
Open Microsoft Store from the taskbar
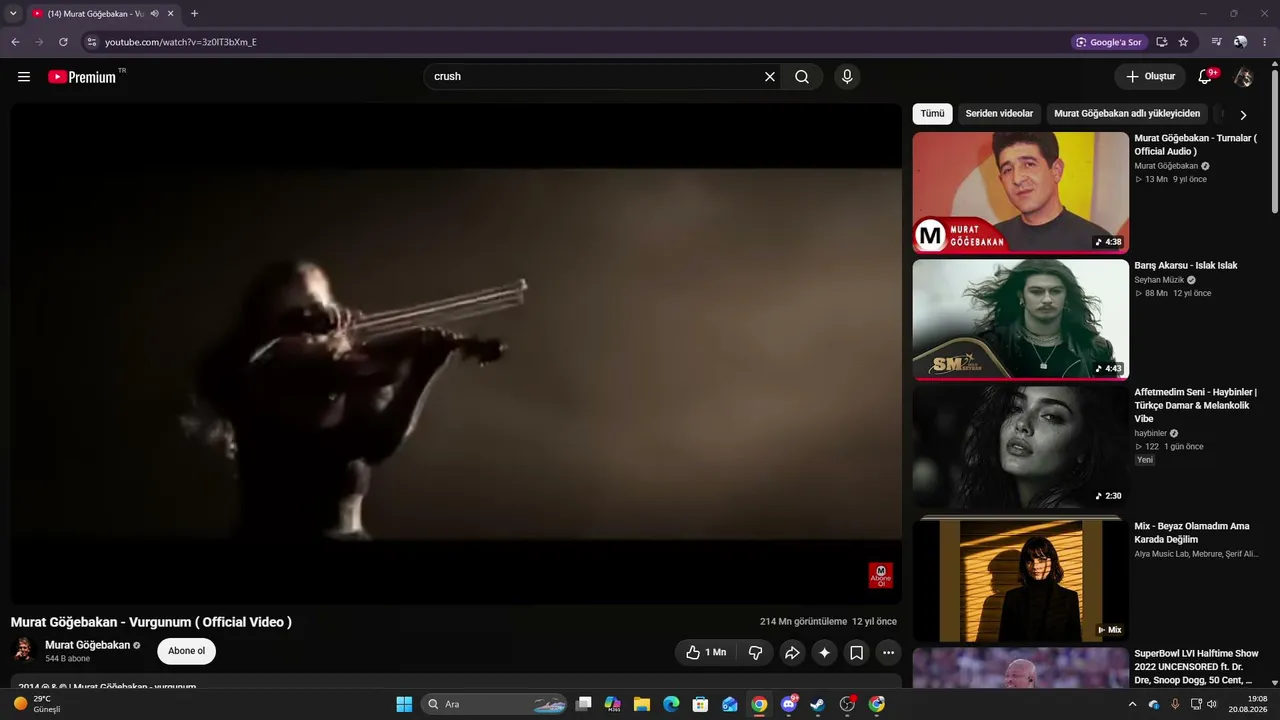[701, 704]
